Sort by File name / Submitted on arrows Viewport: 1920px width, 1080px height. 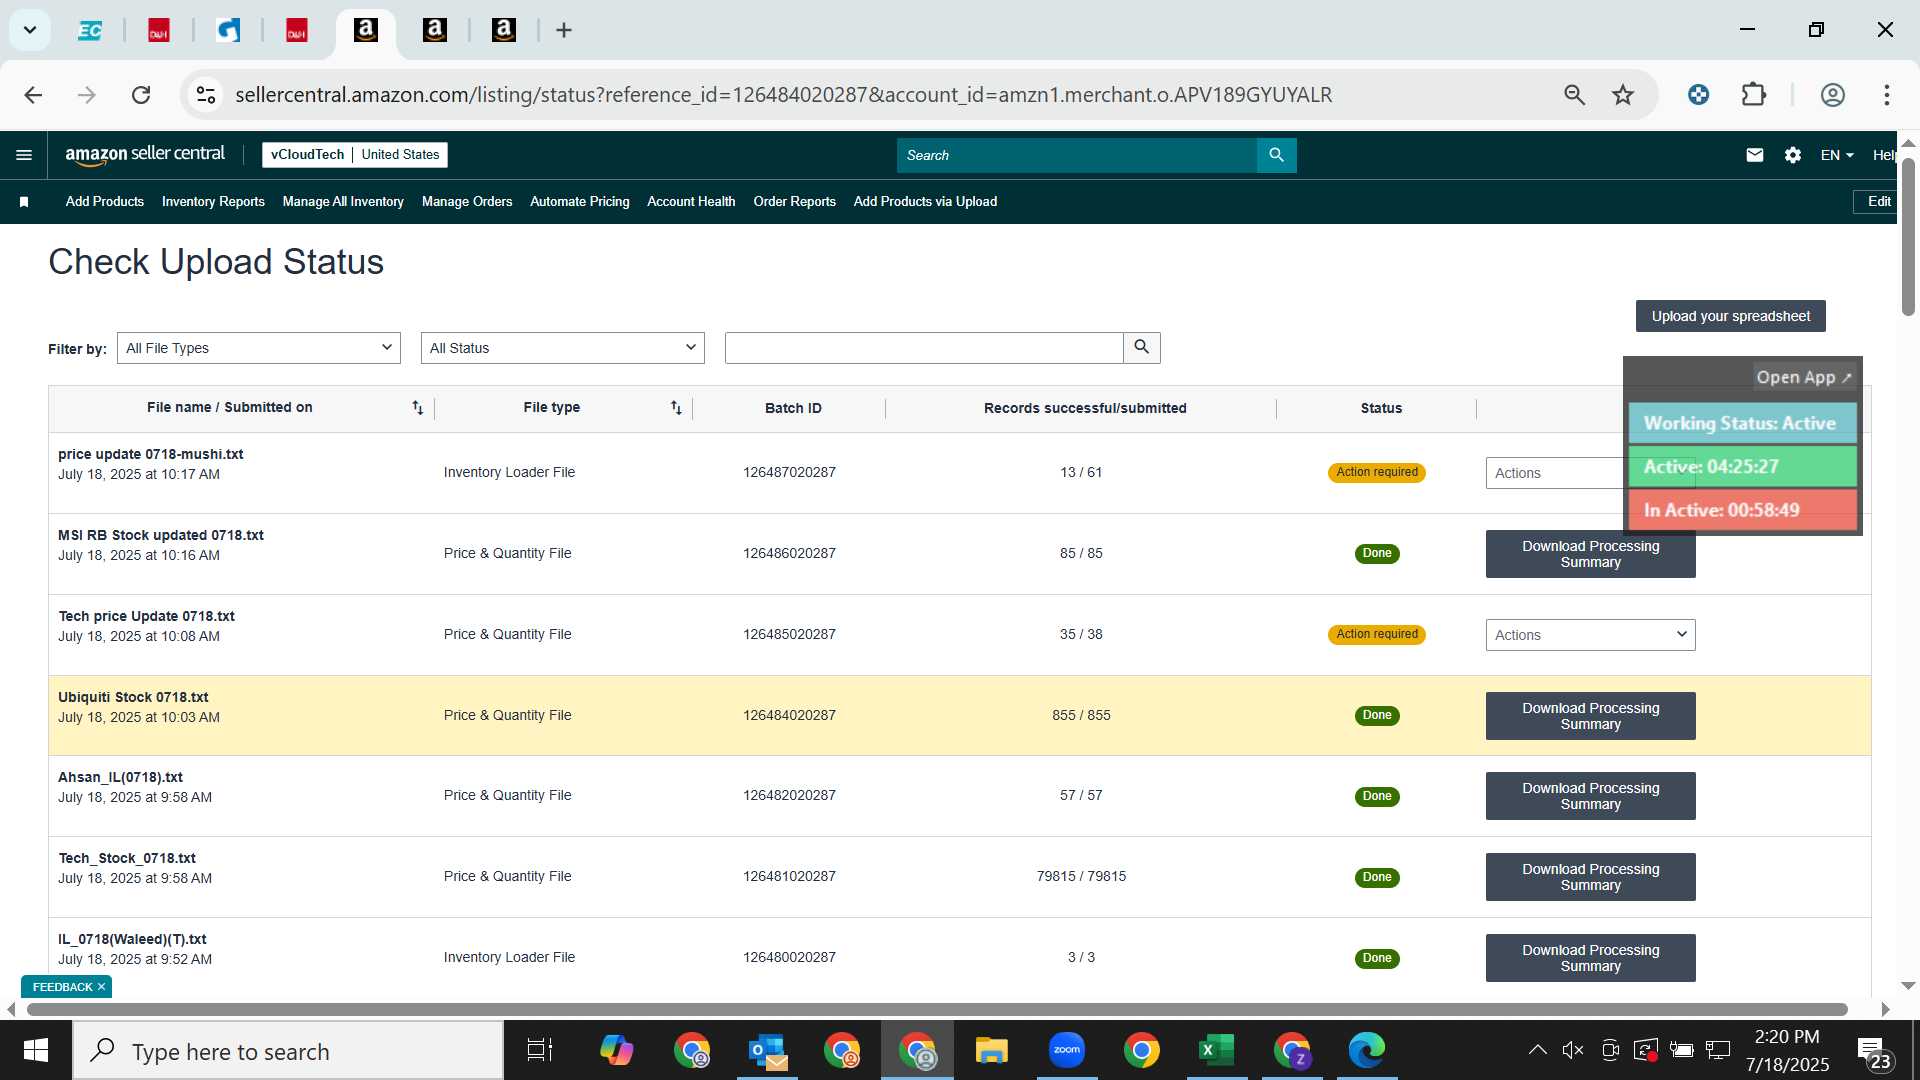pyautogui.click(x=418, y=408)
